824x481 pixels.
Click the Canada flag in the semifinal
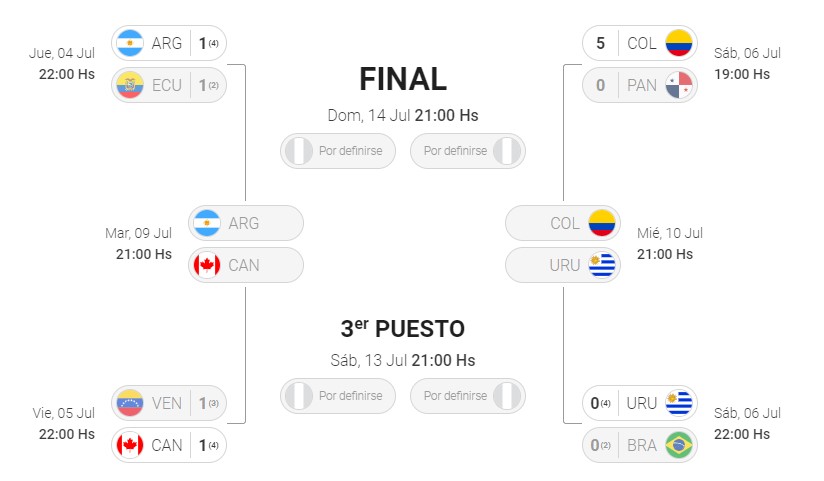207,265
